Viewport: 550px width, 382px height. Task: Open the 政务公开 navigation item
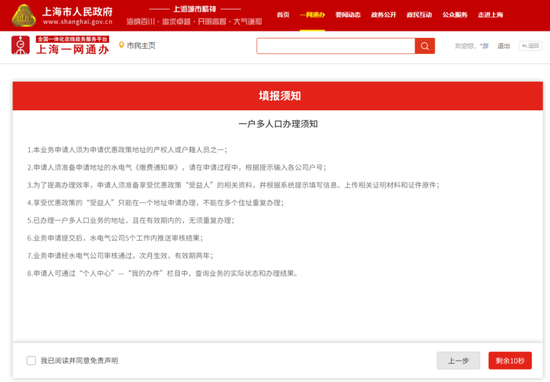point(383,15)
